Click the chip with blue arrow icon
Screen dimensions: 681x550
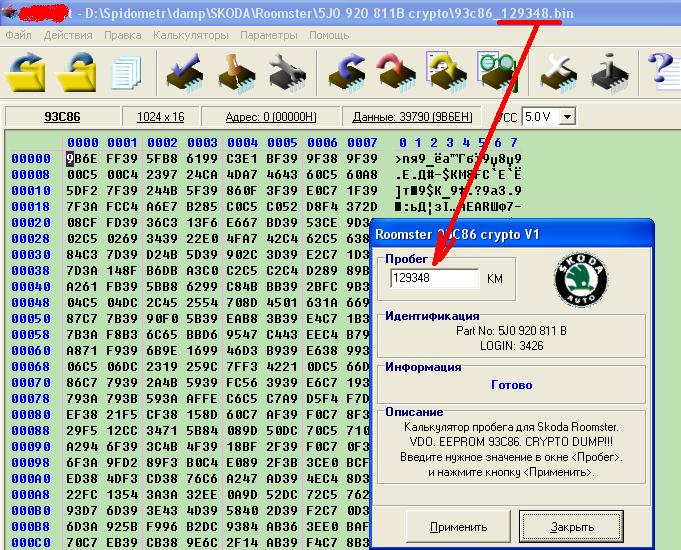pyautogui.click(x=347, y=73)
